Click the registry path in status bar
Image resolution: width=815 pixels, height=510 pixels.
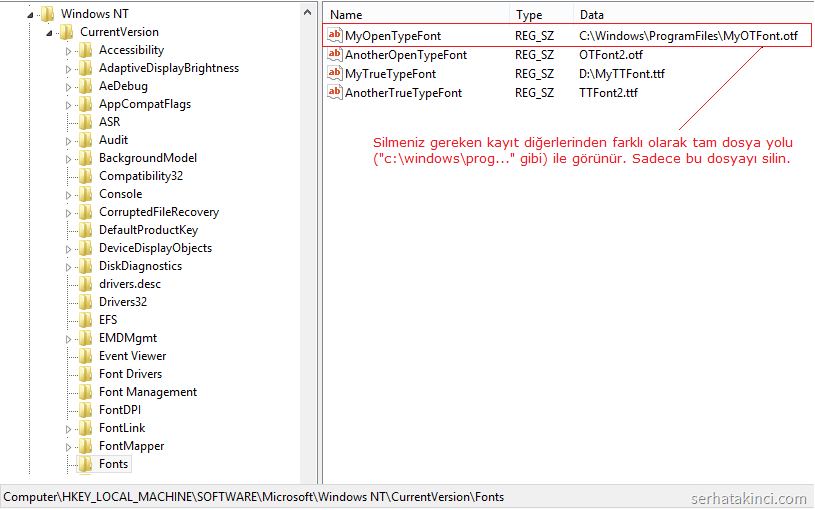(x=254, y=497)
